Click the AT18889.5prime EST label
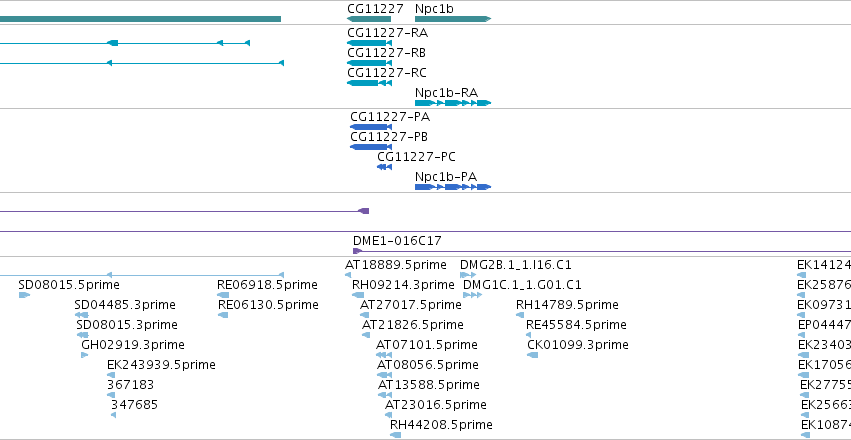 tap(396, 265)
